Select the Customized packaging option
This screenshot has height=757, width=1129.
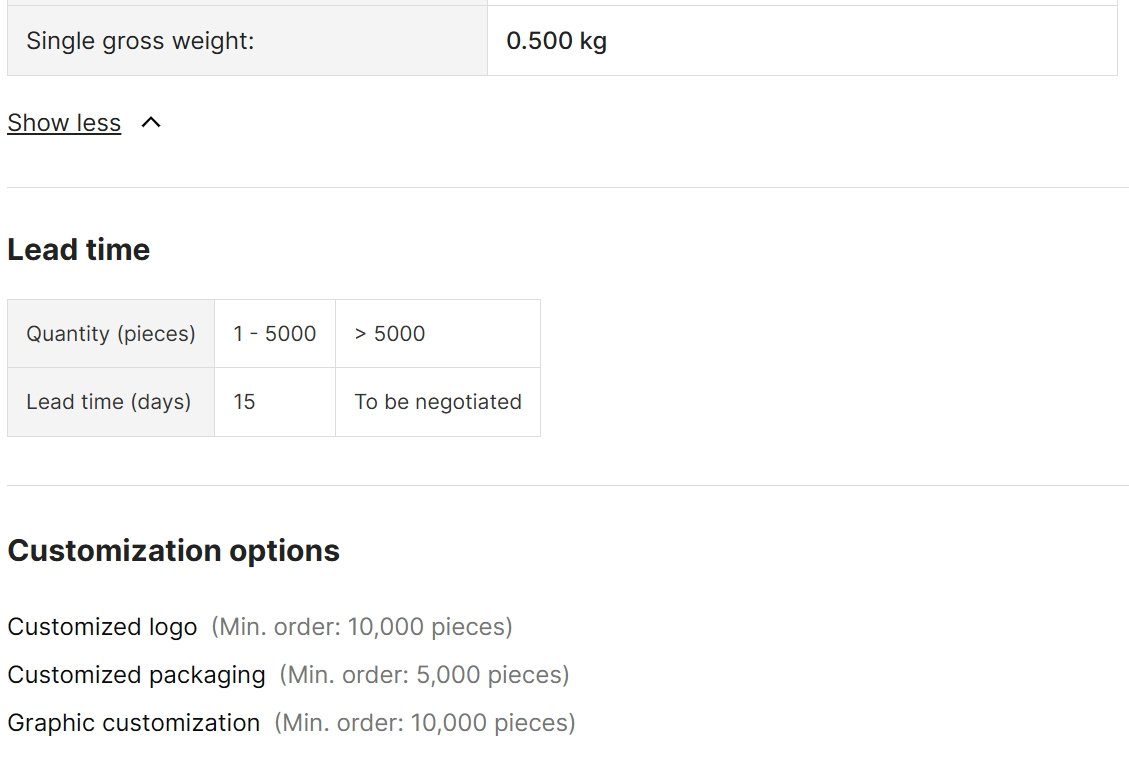tap(136, 675)
